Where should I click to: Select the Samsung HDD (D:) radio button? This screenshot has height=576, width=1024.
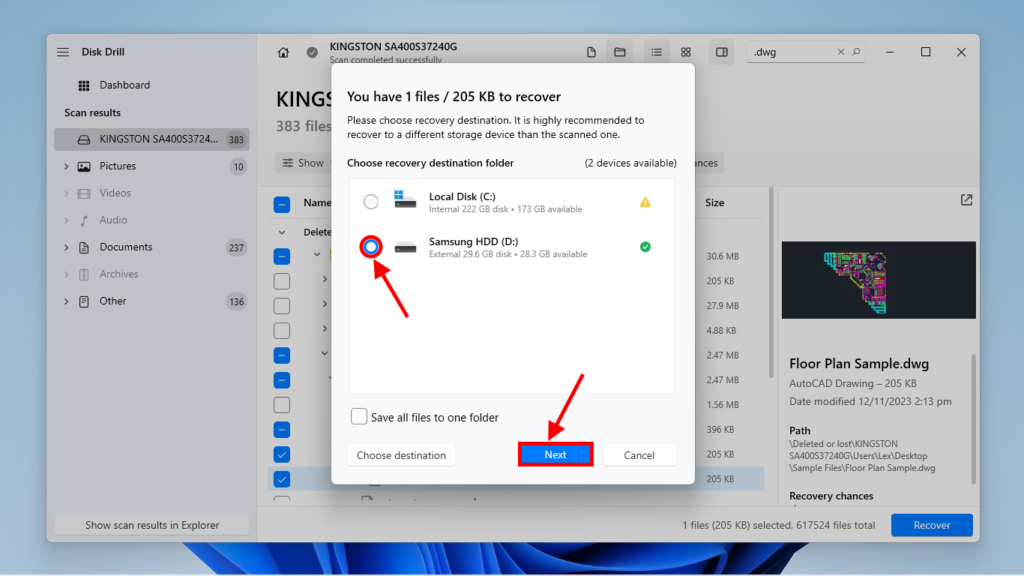[370, 247]
